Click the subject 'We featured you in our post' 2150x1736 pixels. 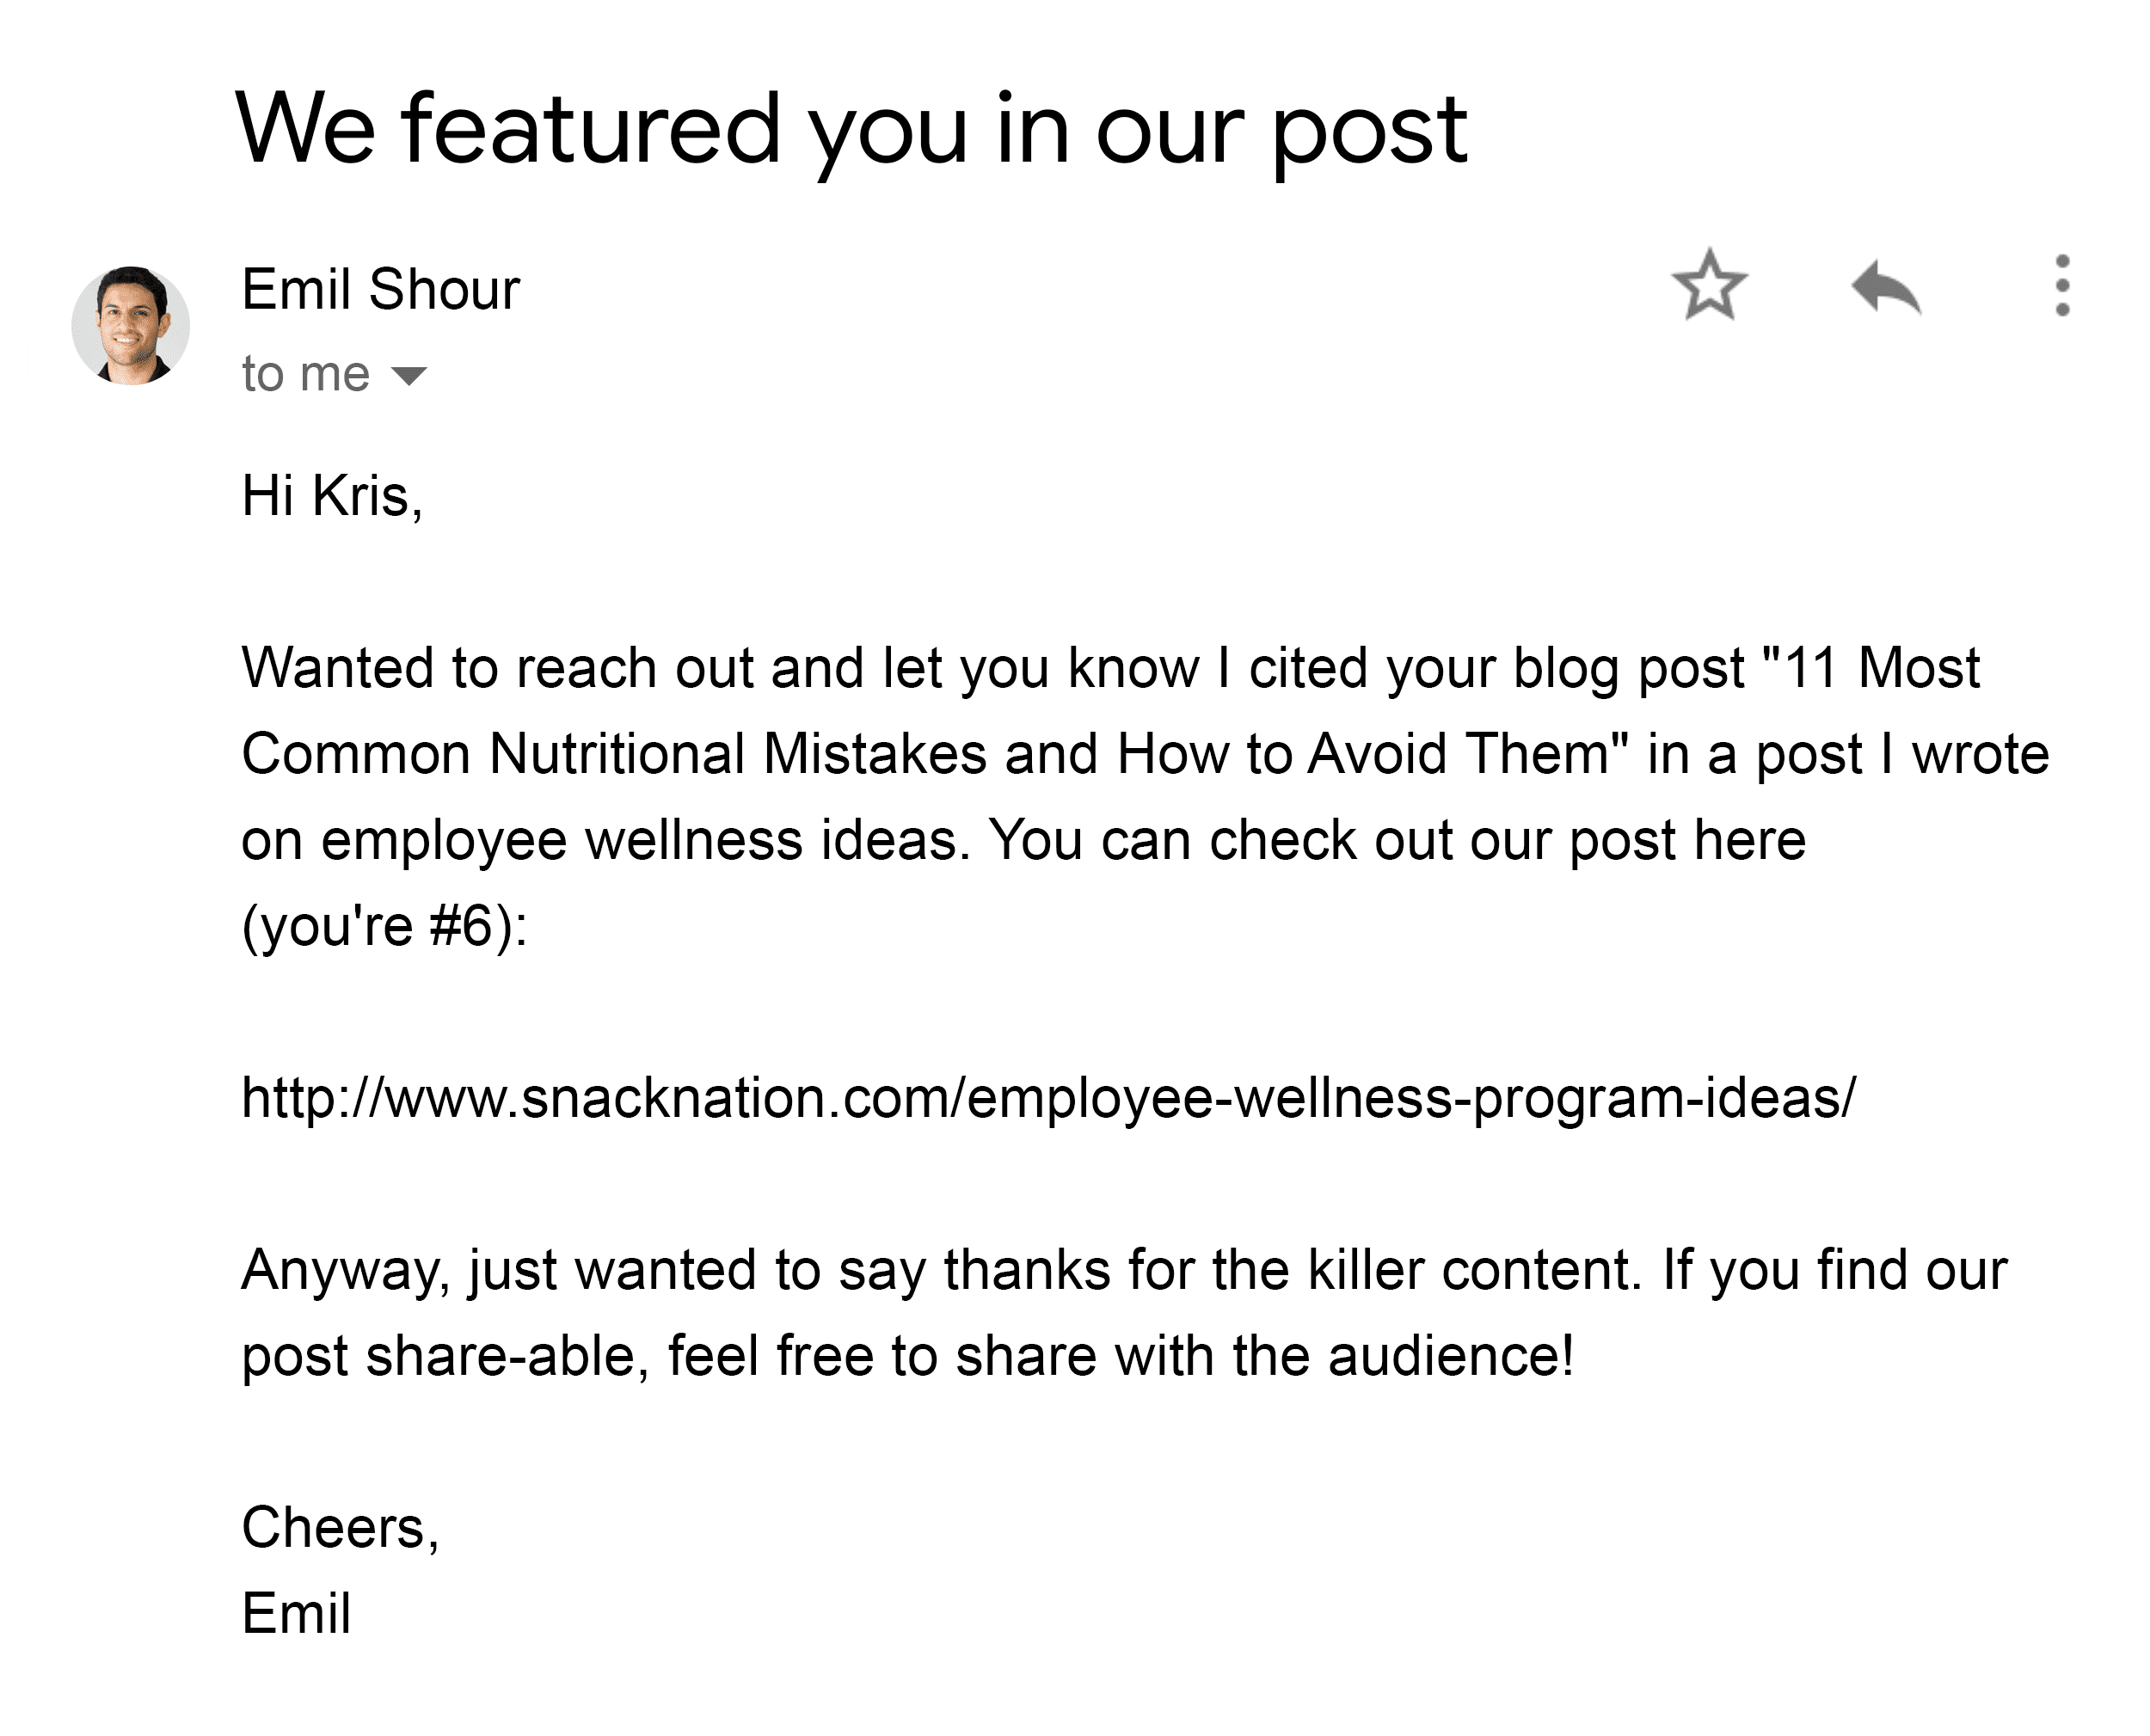tap(852, 130)
